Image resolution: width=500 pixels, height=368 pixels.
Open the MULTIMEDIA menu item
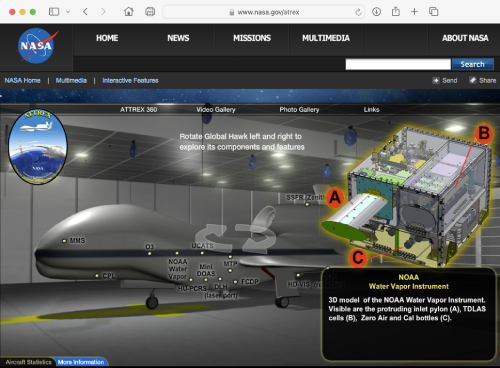pos(326,38)
